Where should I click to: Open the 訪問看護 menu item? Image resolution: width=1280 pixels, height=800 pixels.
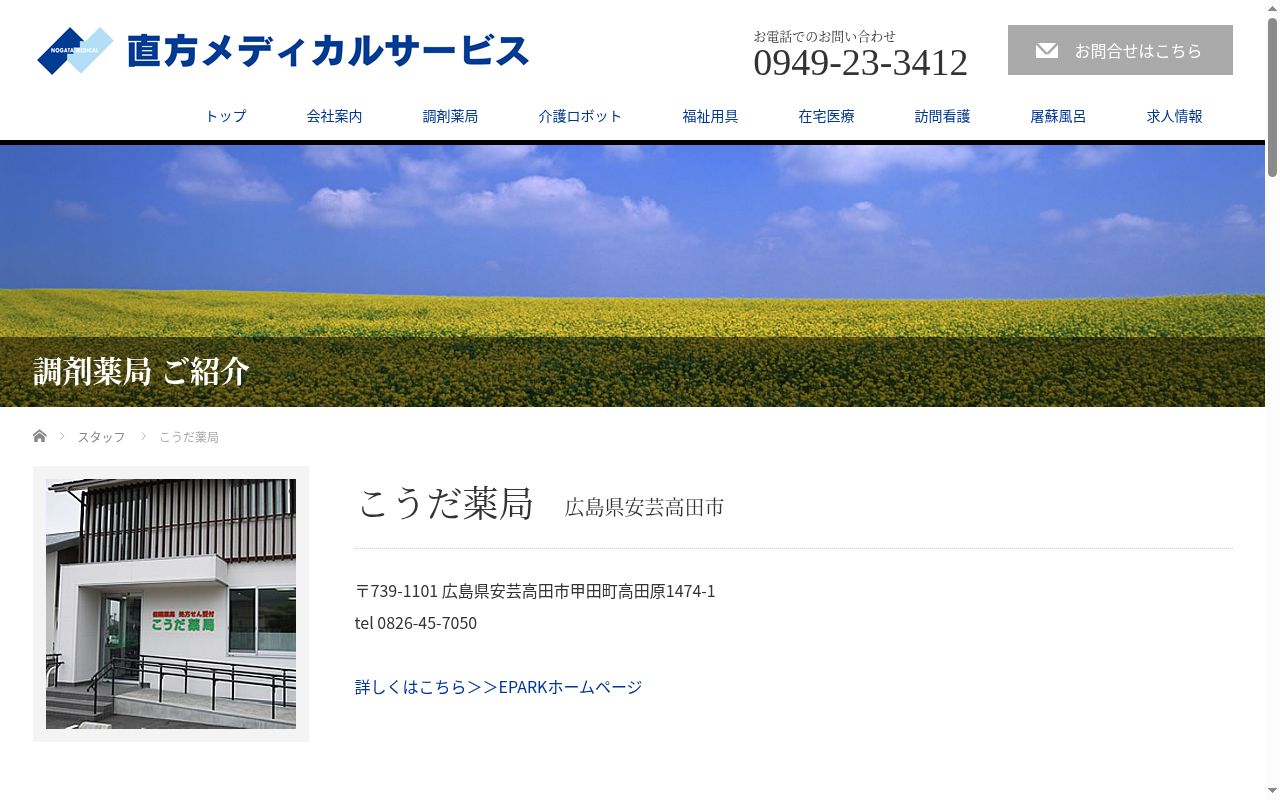(942, 116)
